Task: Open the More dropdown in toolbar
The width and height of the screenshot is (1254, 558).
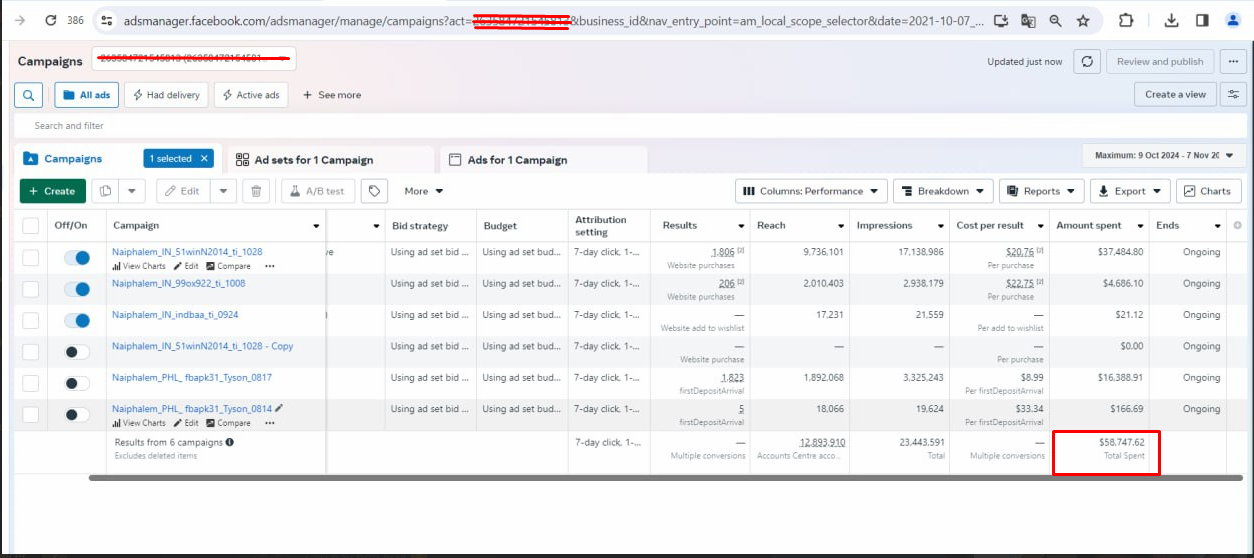Action: (x=424, y=191)
